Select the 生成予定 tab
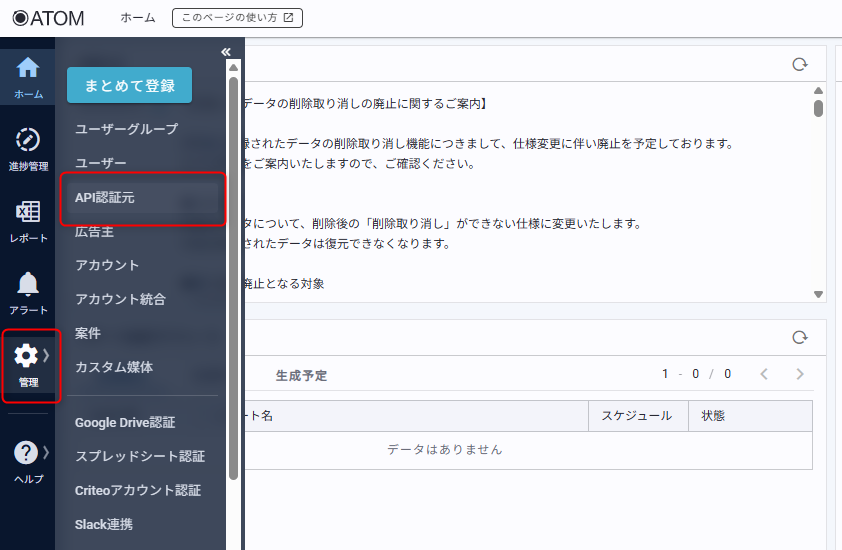The height and width of the screenshot is (550, 842). pyautogui.click(x=301, y=376)
